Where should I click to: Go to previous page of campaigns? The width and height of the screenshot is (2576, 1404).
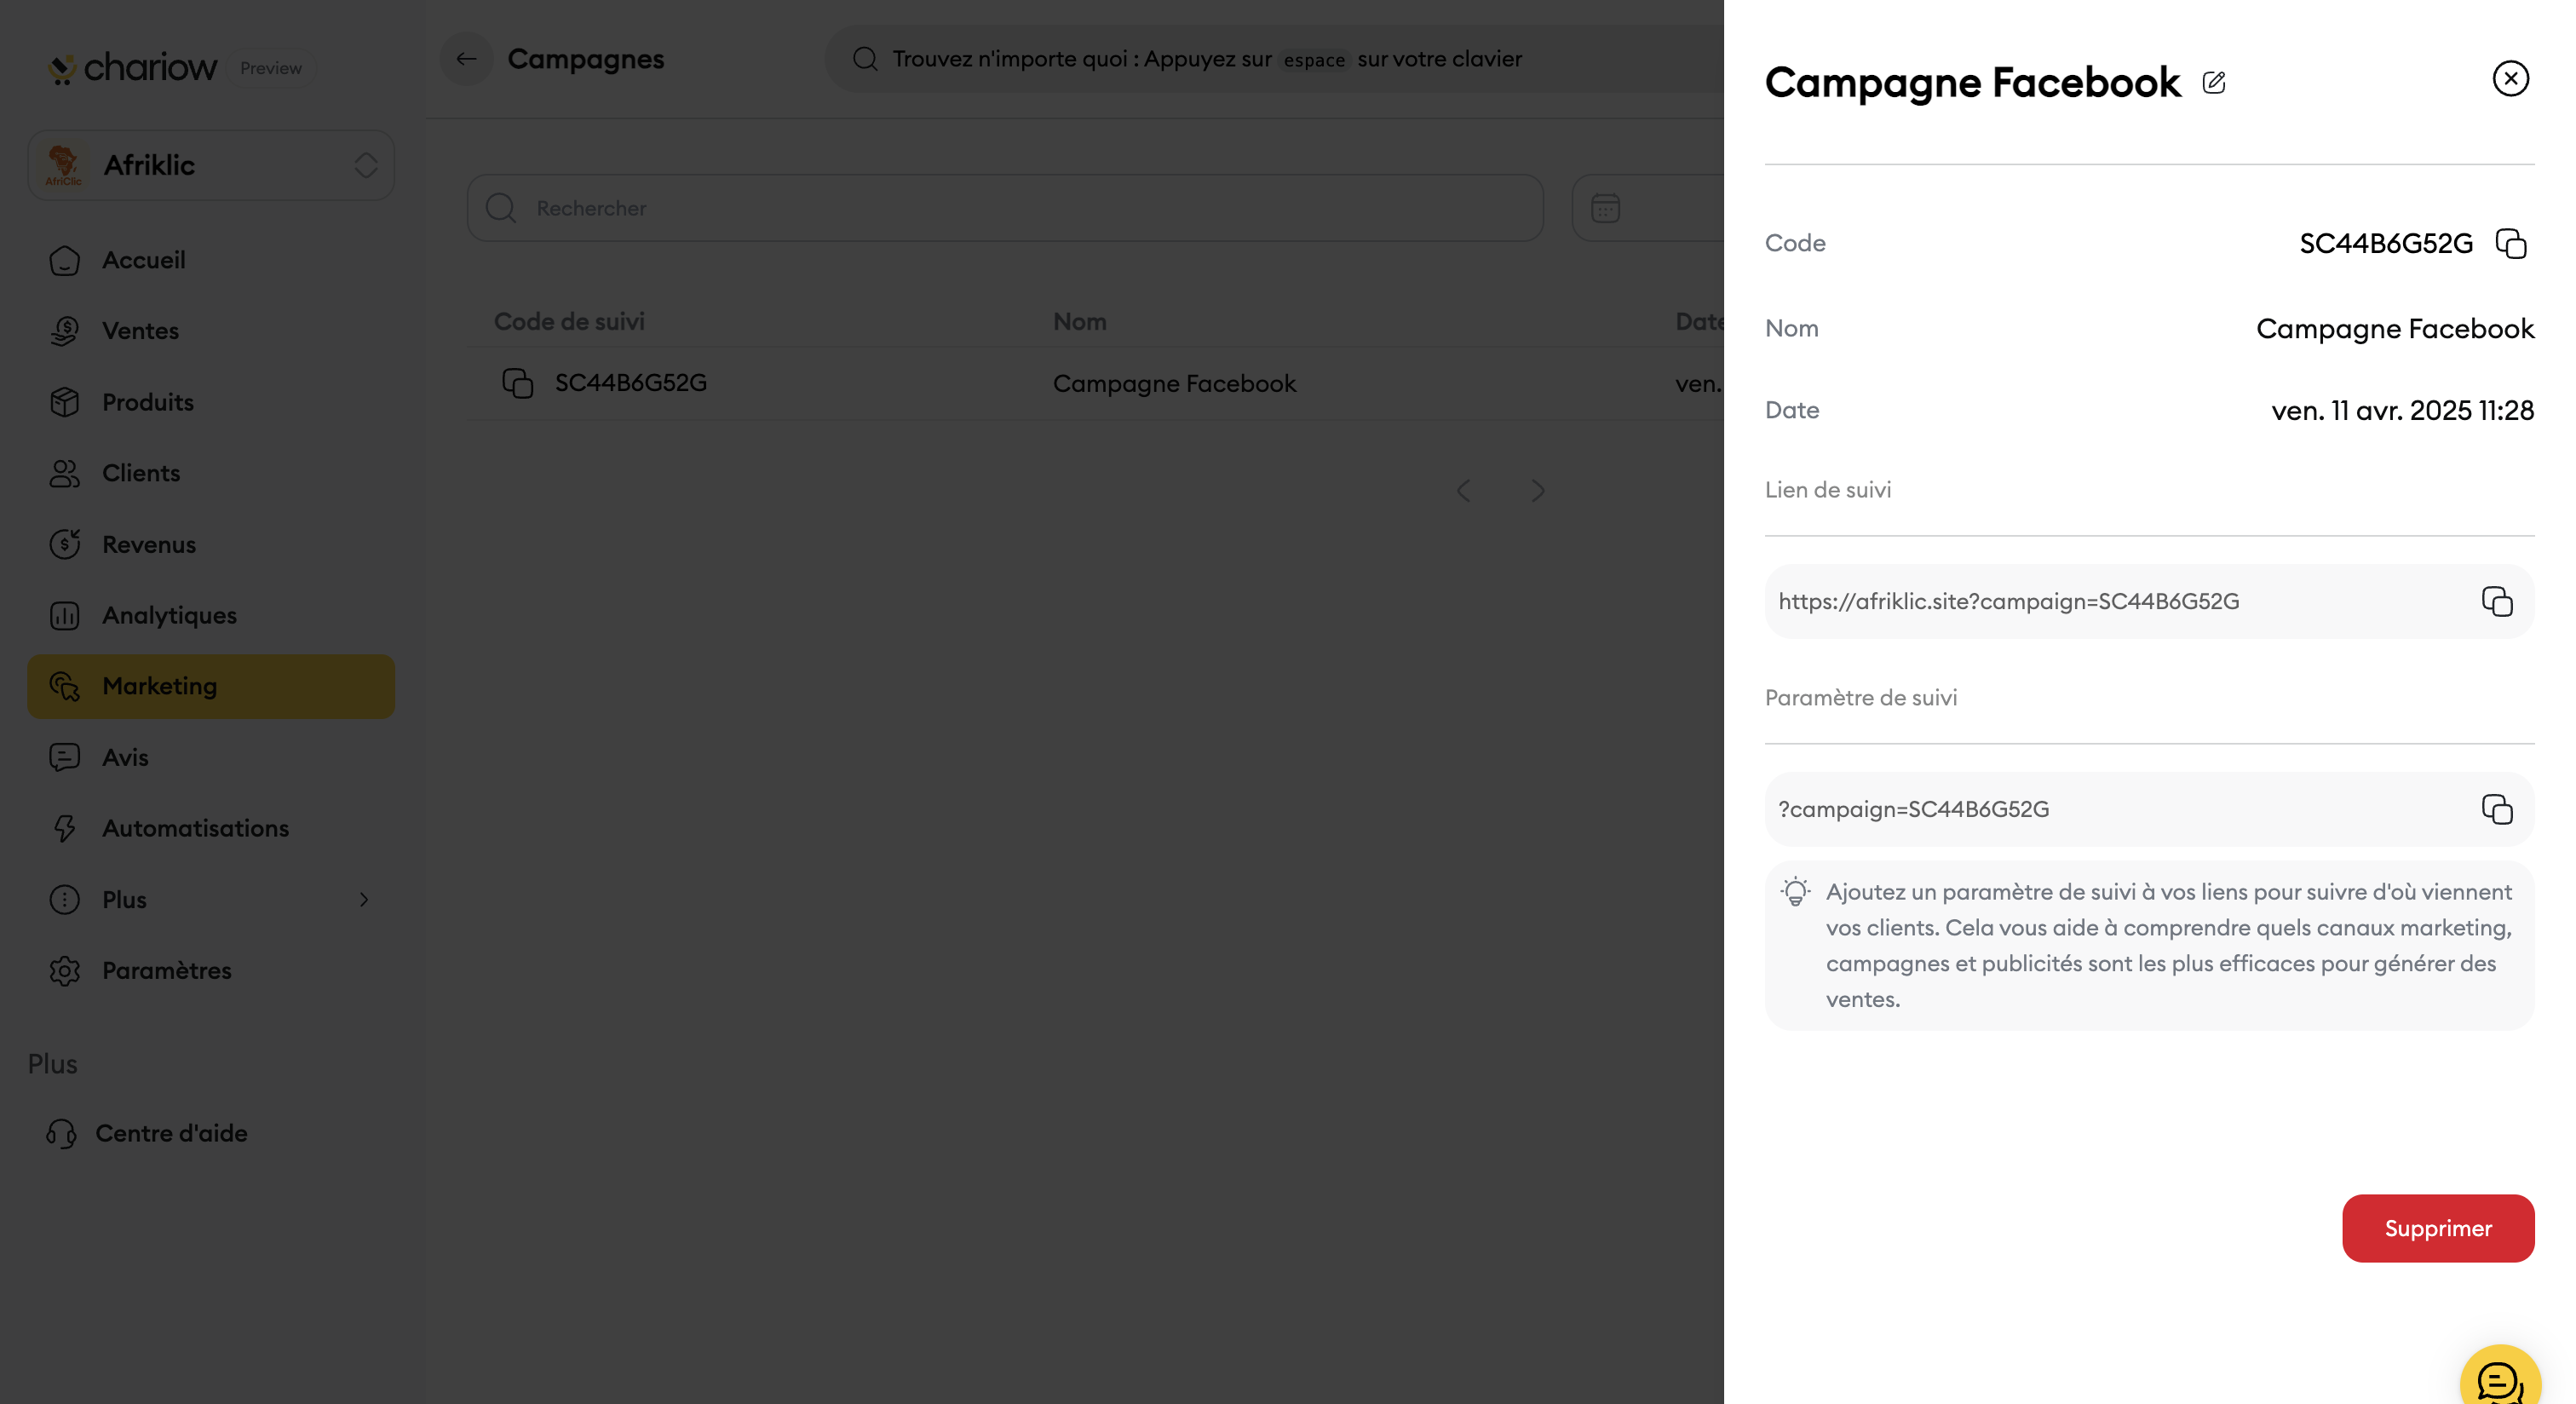(1463, 490)
